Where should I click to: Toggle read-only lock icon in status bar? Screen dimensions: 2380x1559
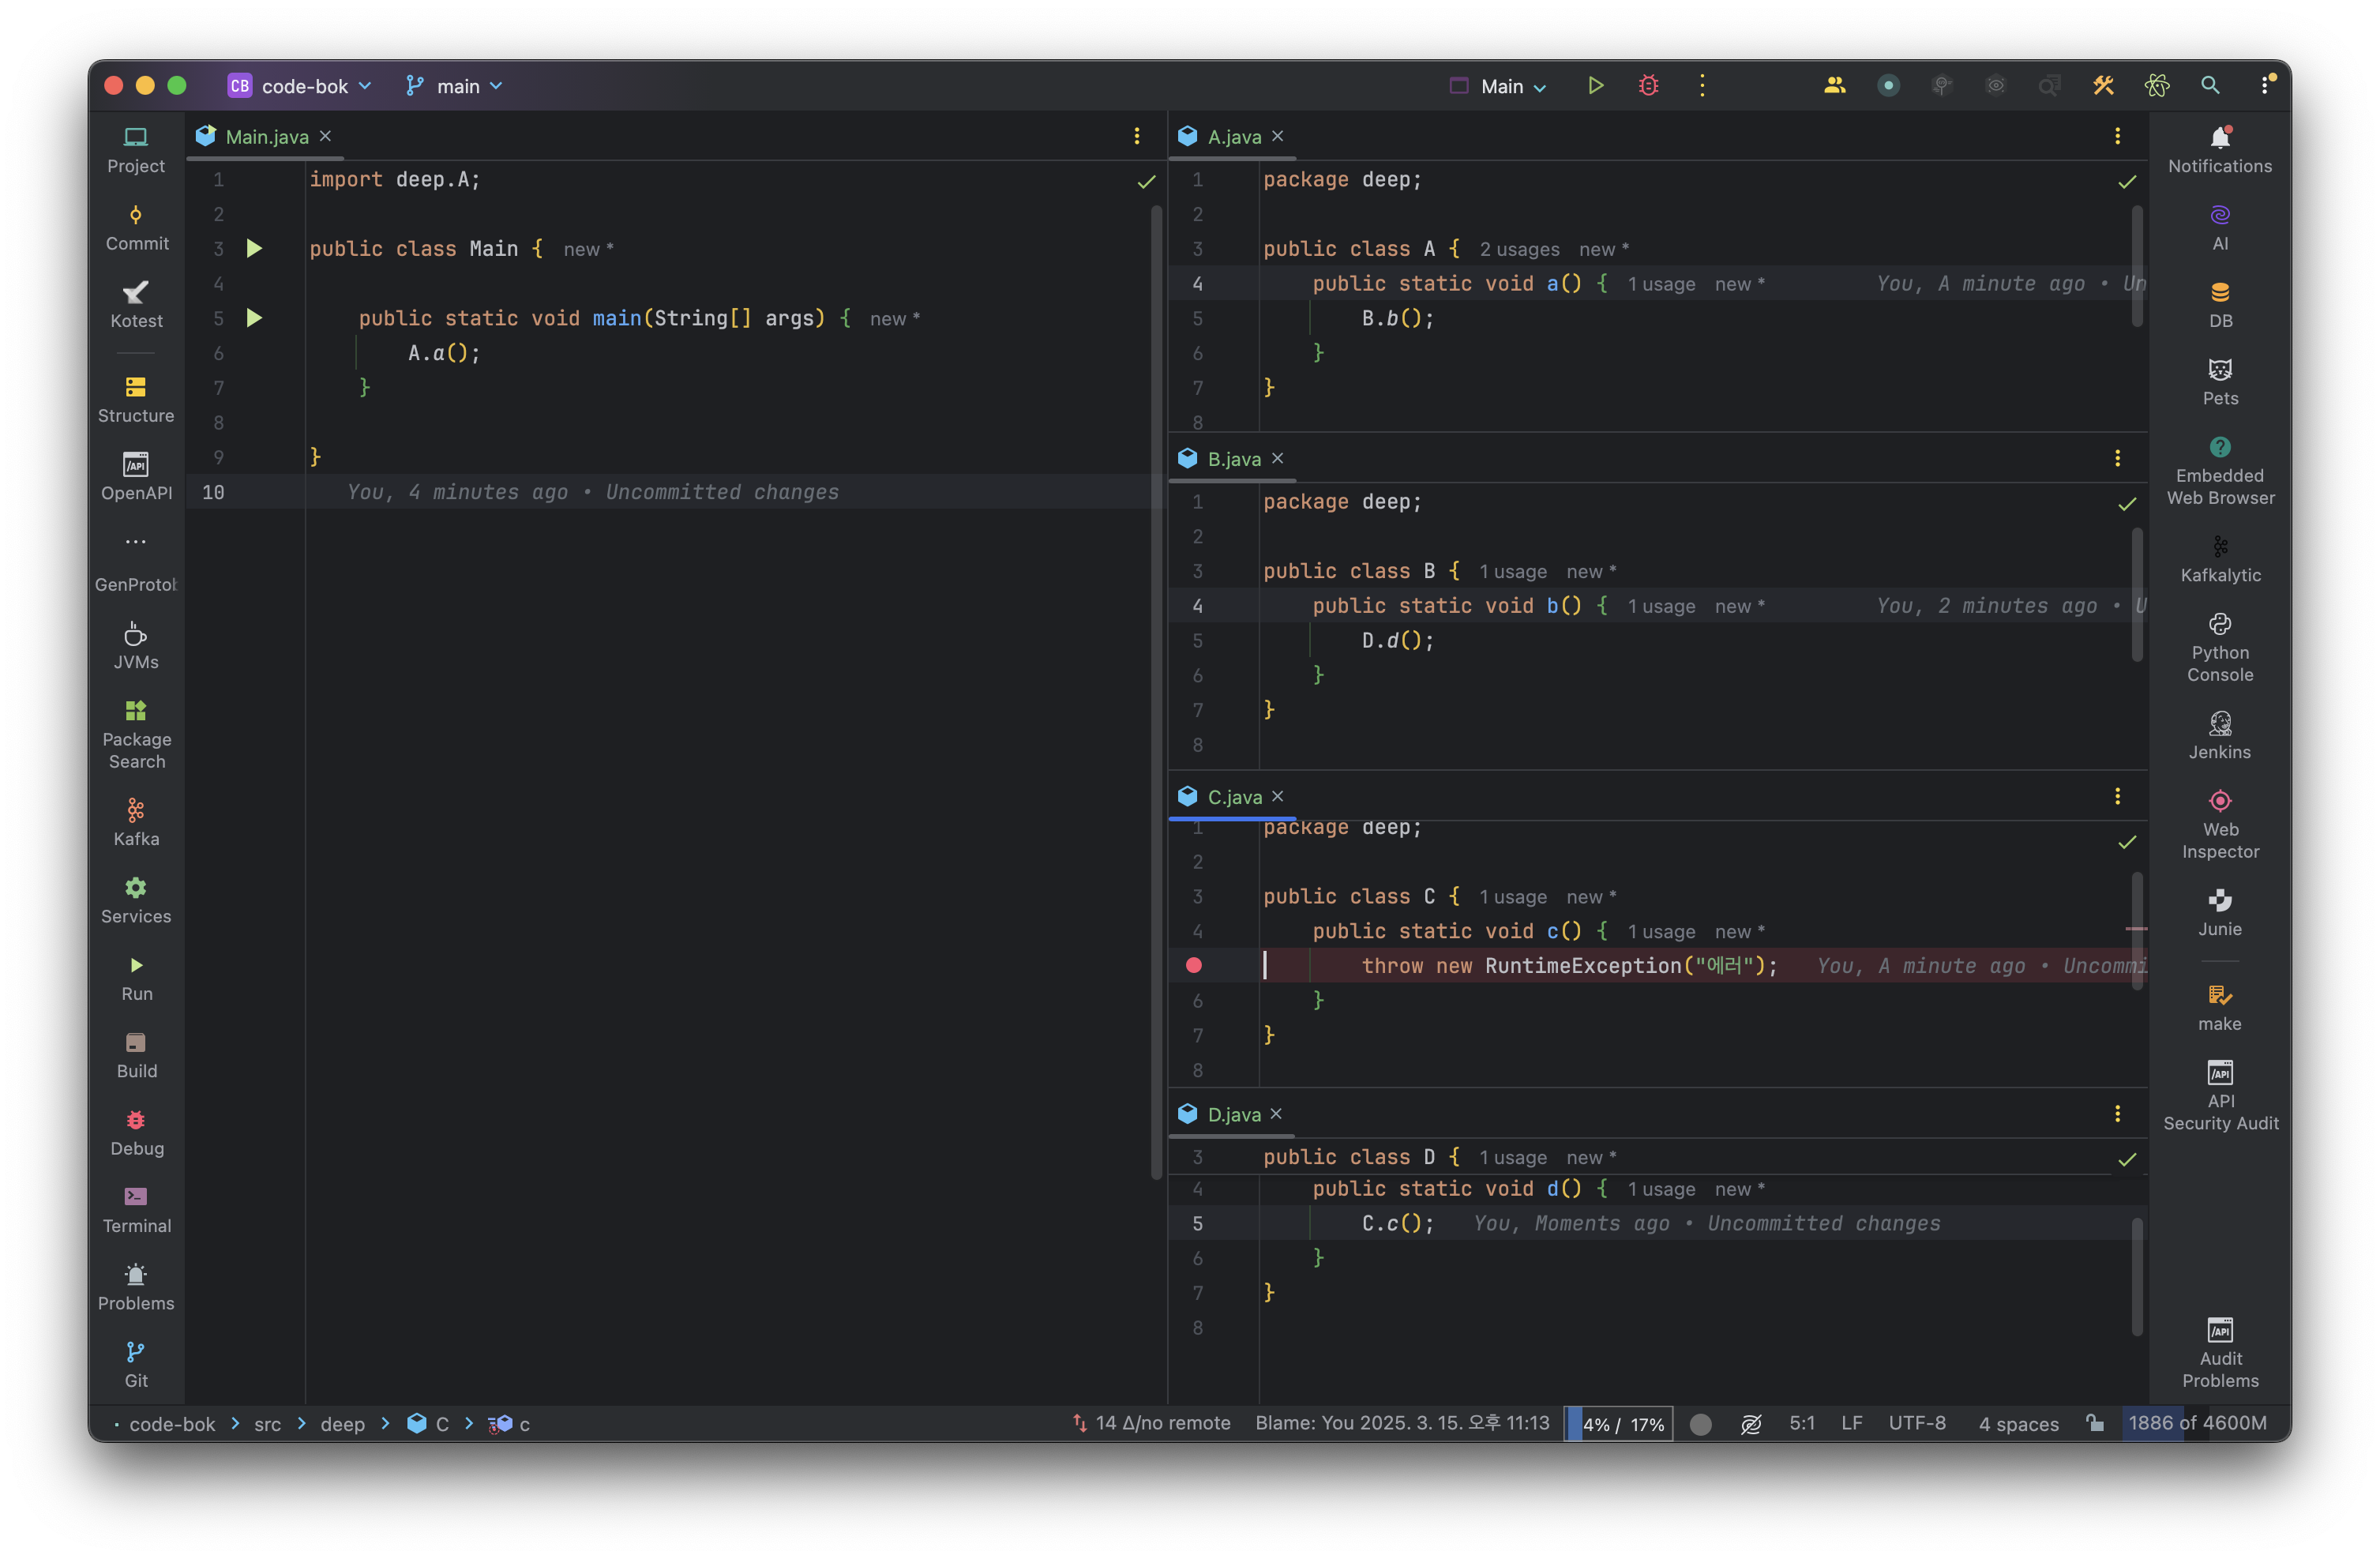(x=2094, y=1423)
